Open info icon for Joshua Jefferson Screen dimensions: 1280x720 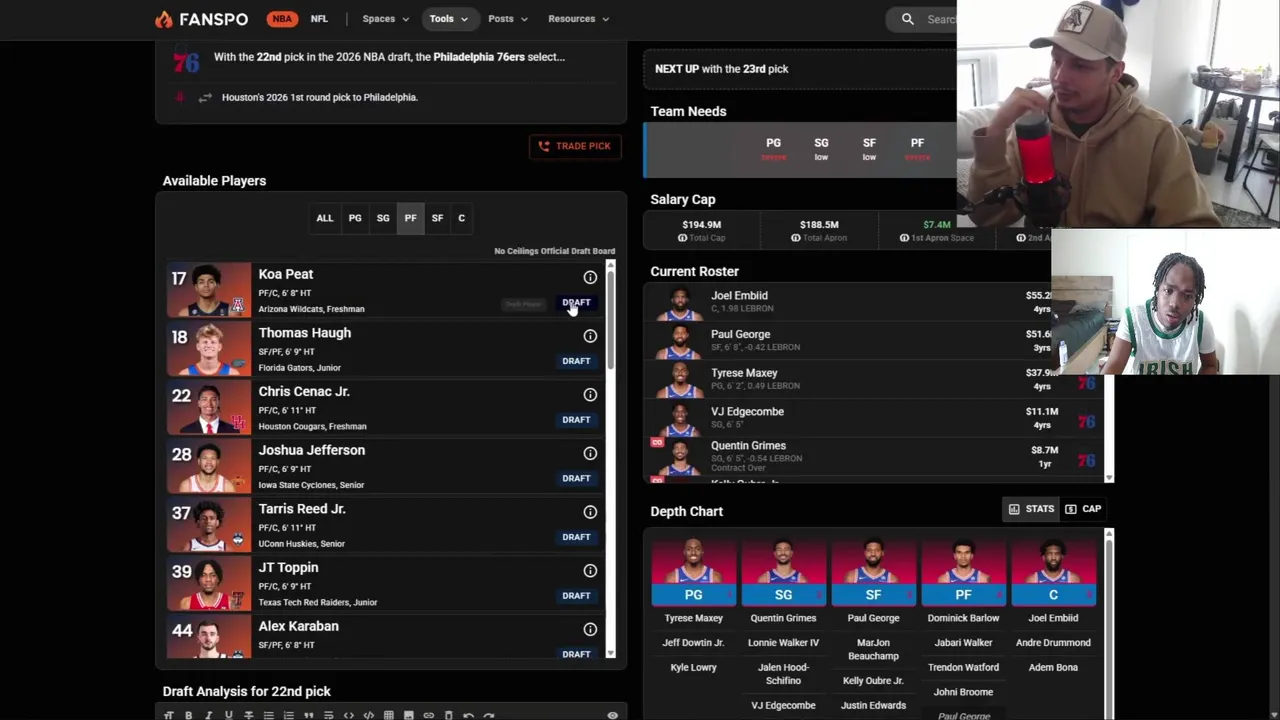pos(590,453)
